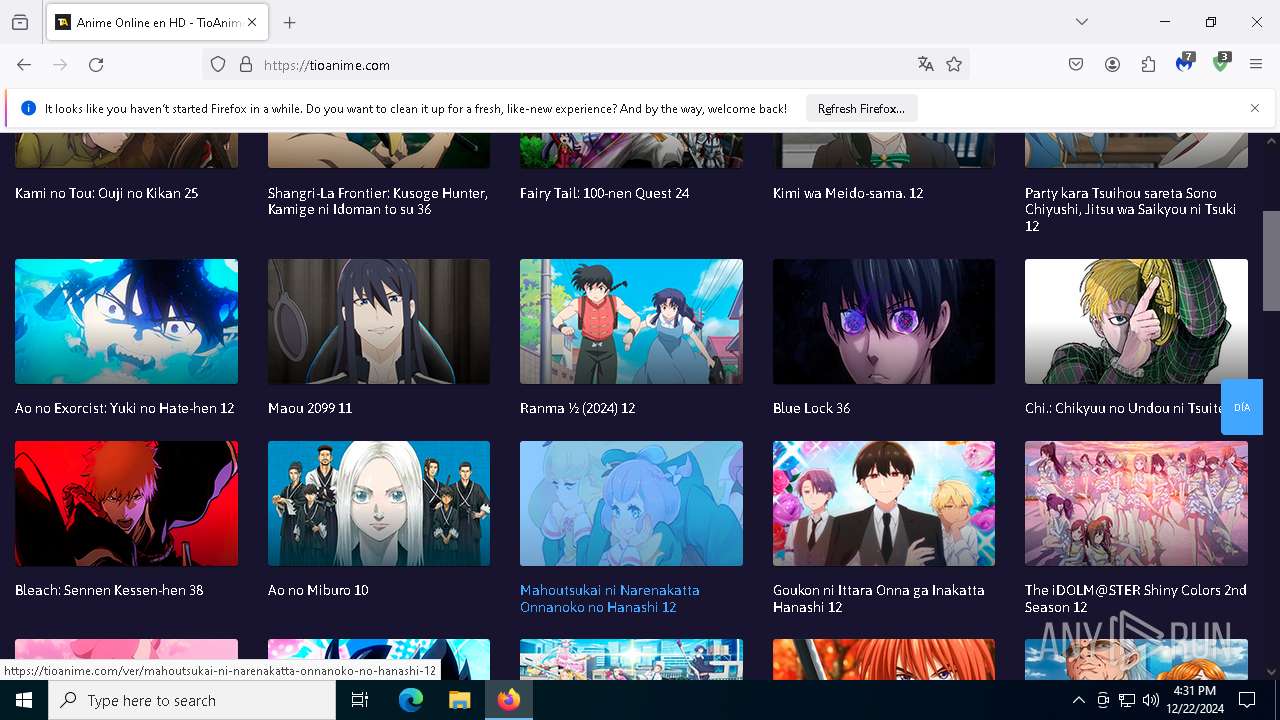View site security padlock information

tap(246, 65)
